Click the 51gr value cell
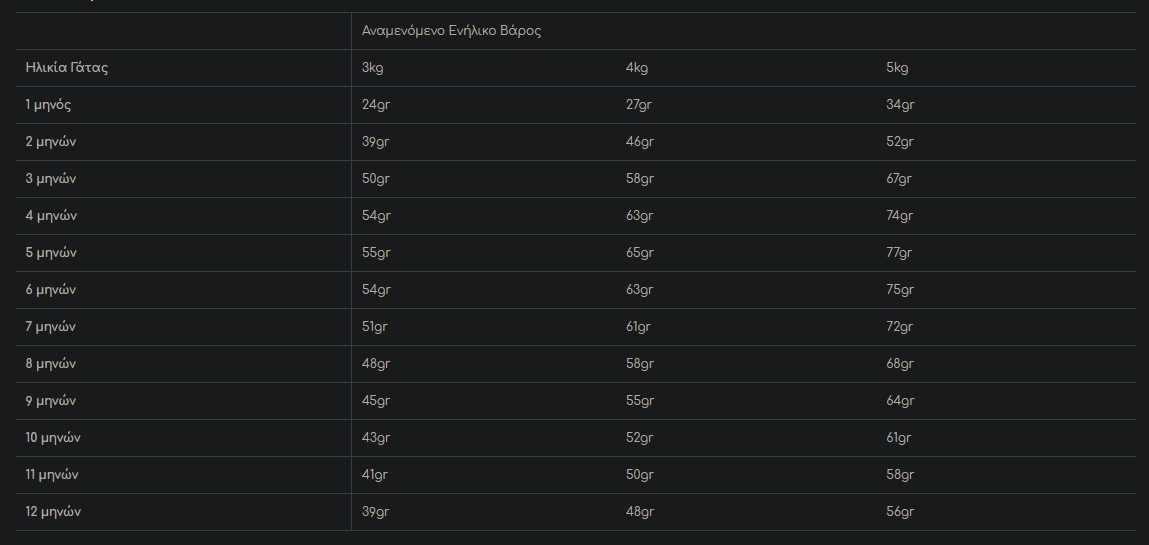Viewport: 1149px width, 545px height. pos(375,327)
